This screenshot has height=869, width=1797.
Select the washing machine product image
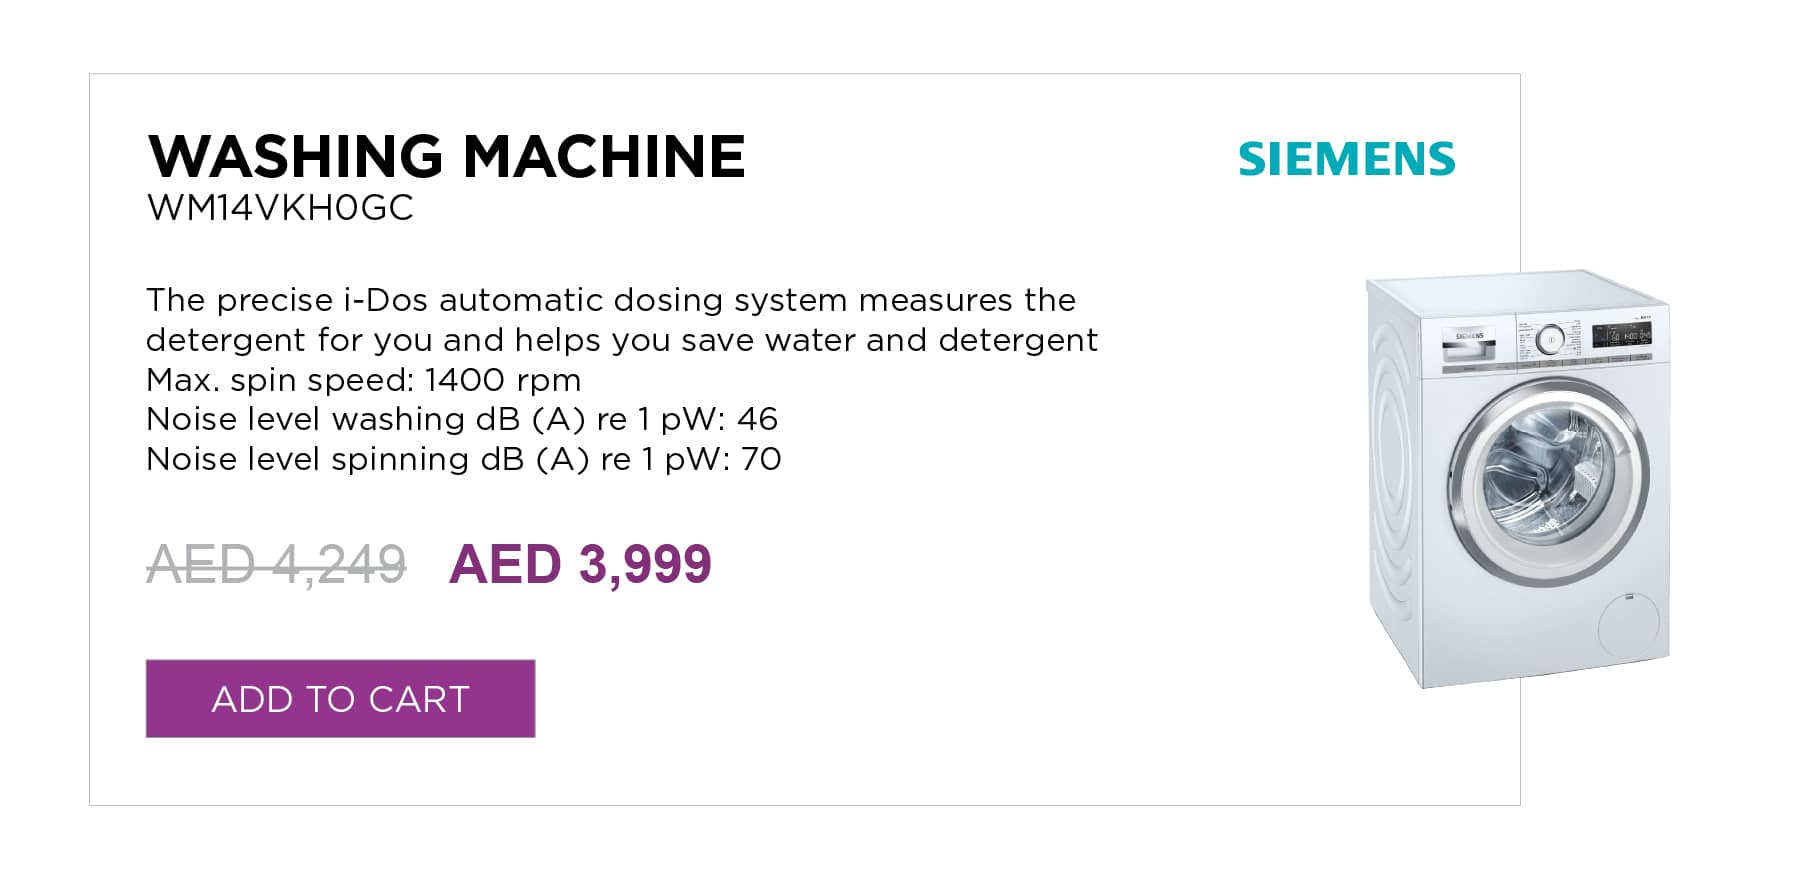(x=1518, y=478)
